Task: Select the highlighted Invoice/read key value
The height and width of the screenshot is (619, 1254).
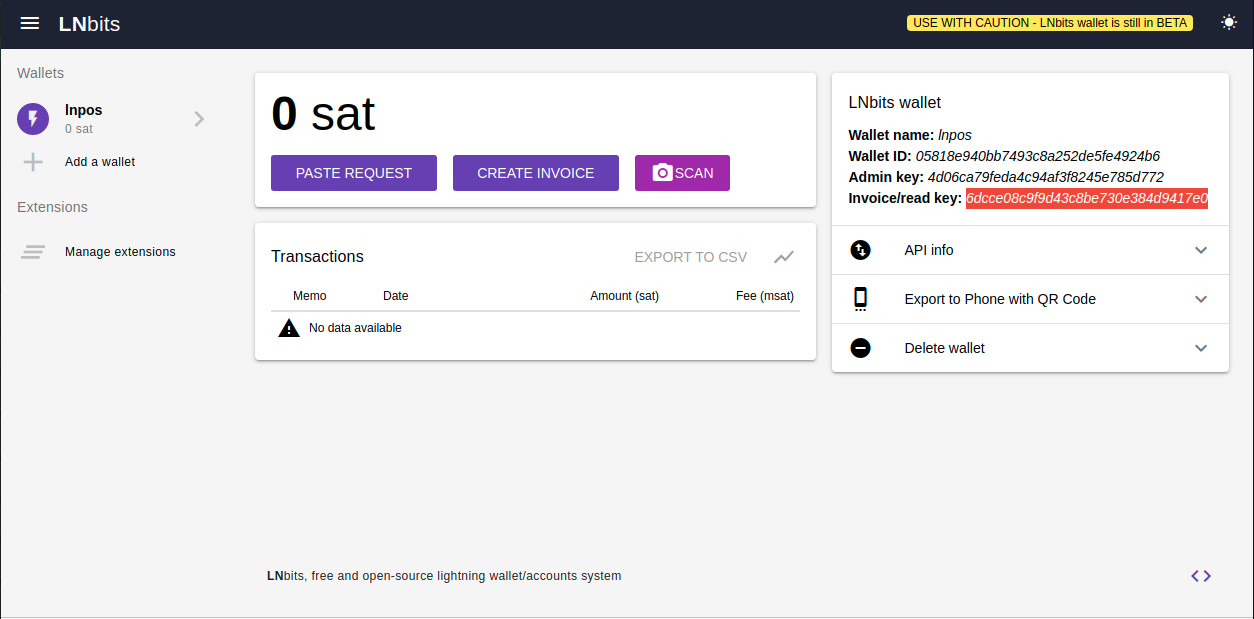Action: click(1087, 198)
